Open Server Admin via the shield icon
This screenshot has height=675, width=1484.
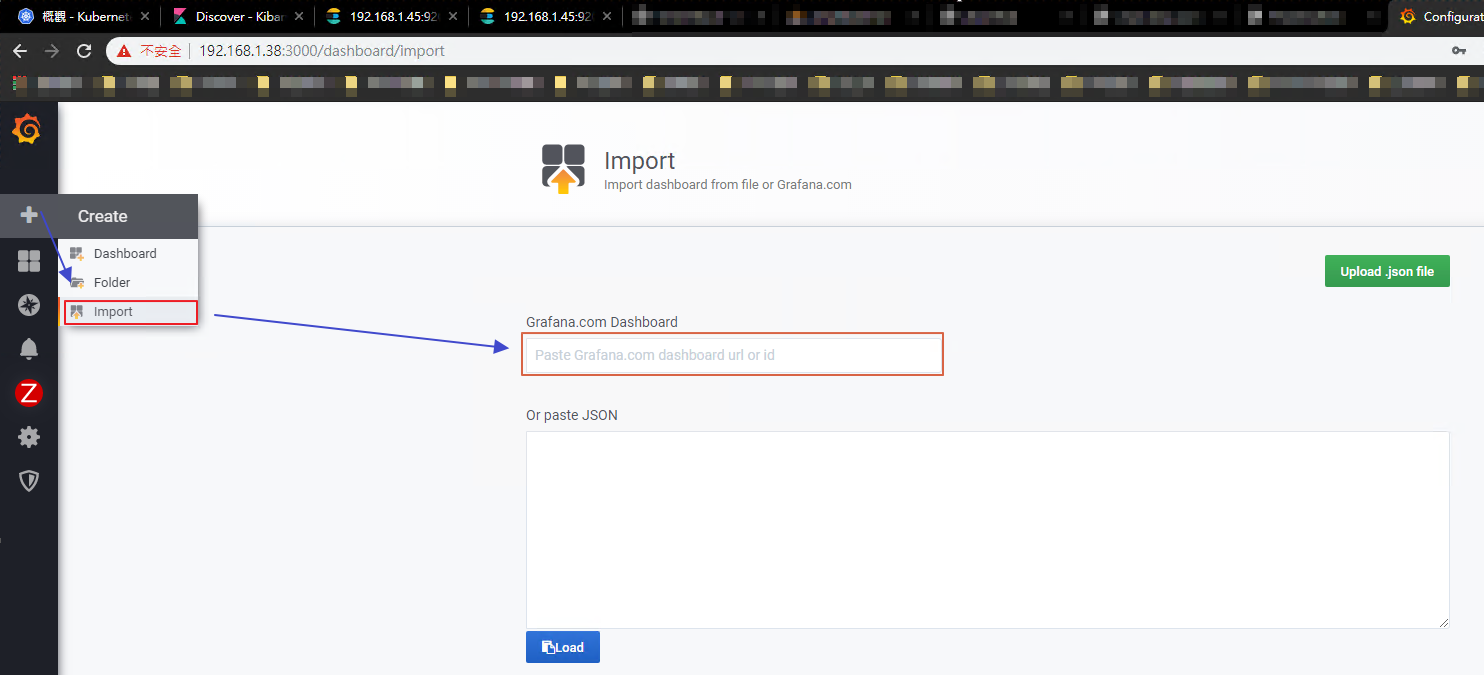(29, 481)
